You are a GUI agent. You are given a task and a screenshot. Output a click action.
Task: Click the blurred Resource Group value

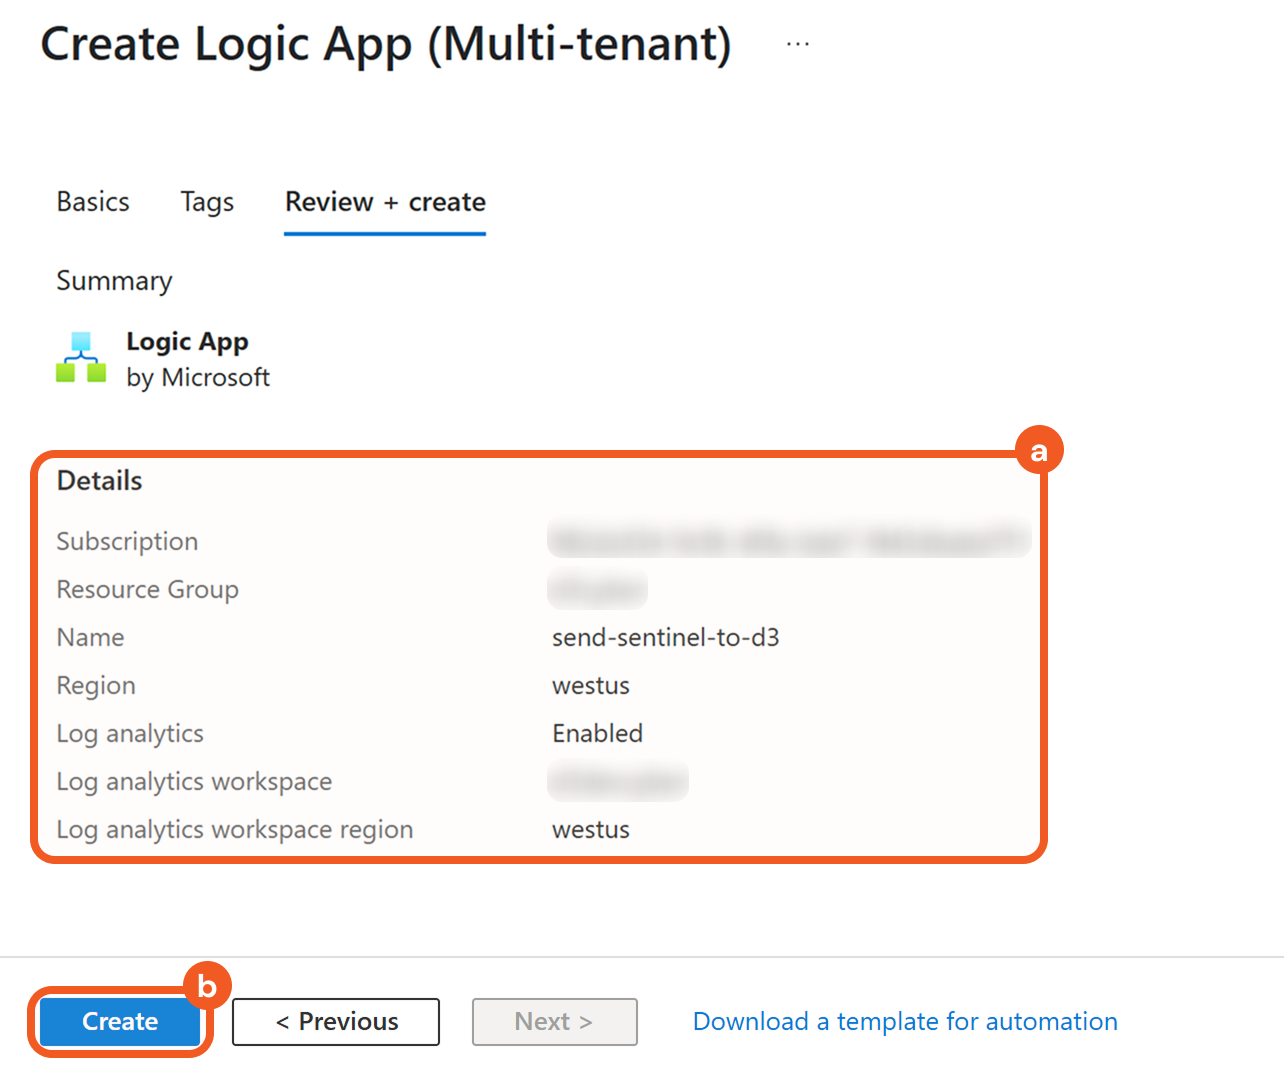click(597, 589)
